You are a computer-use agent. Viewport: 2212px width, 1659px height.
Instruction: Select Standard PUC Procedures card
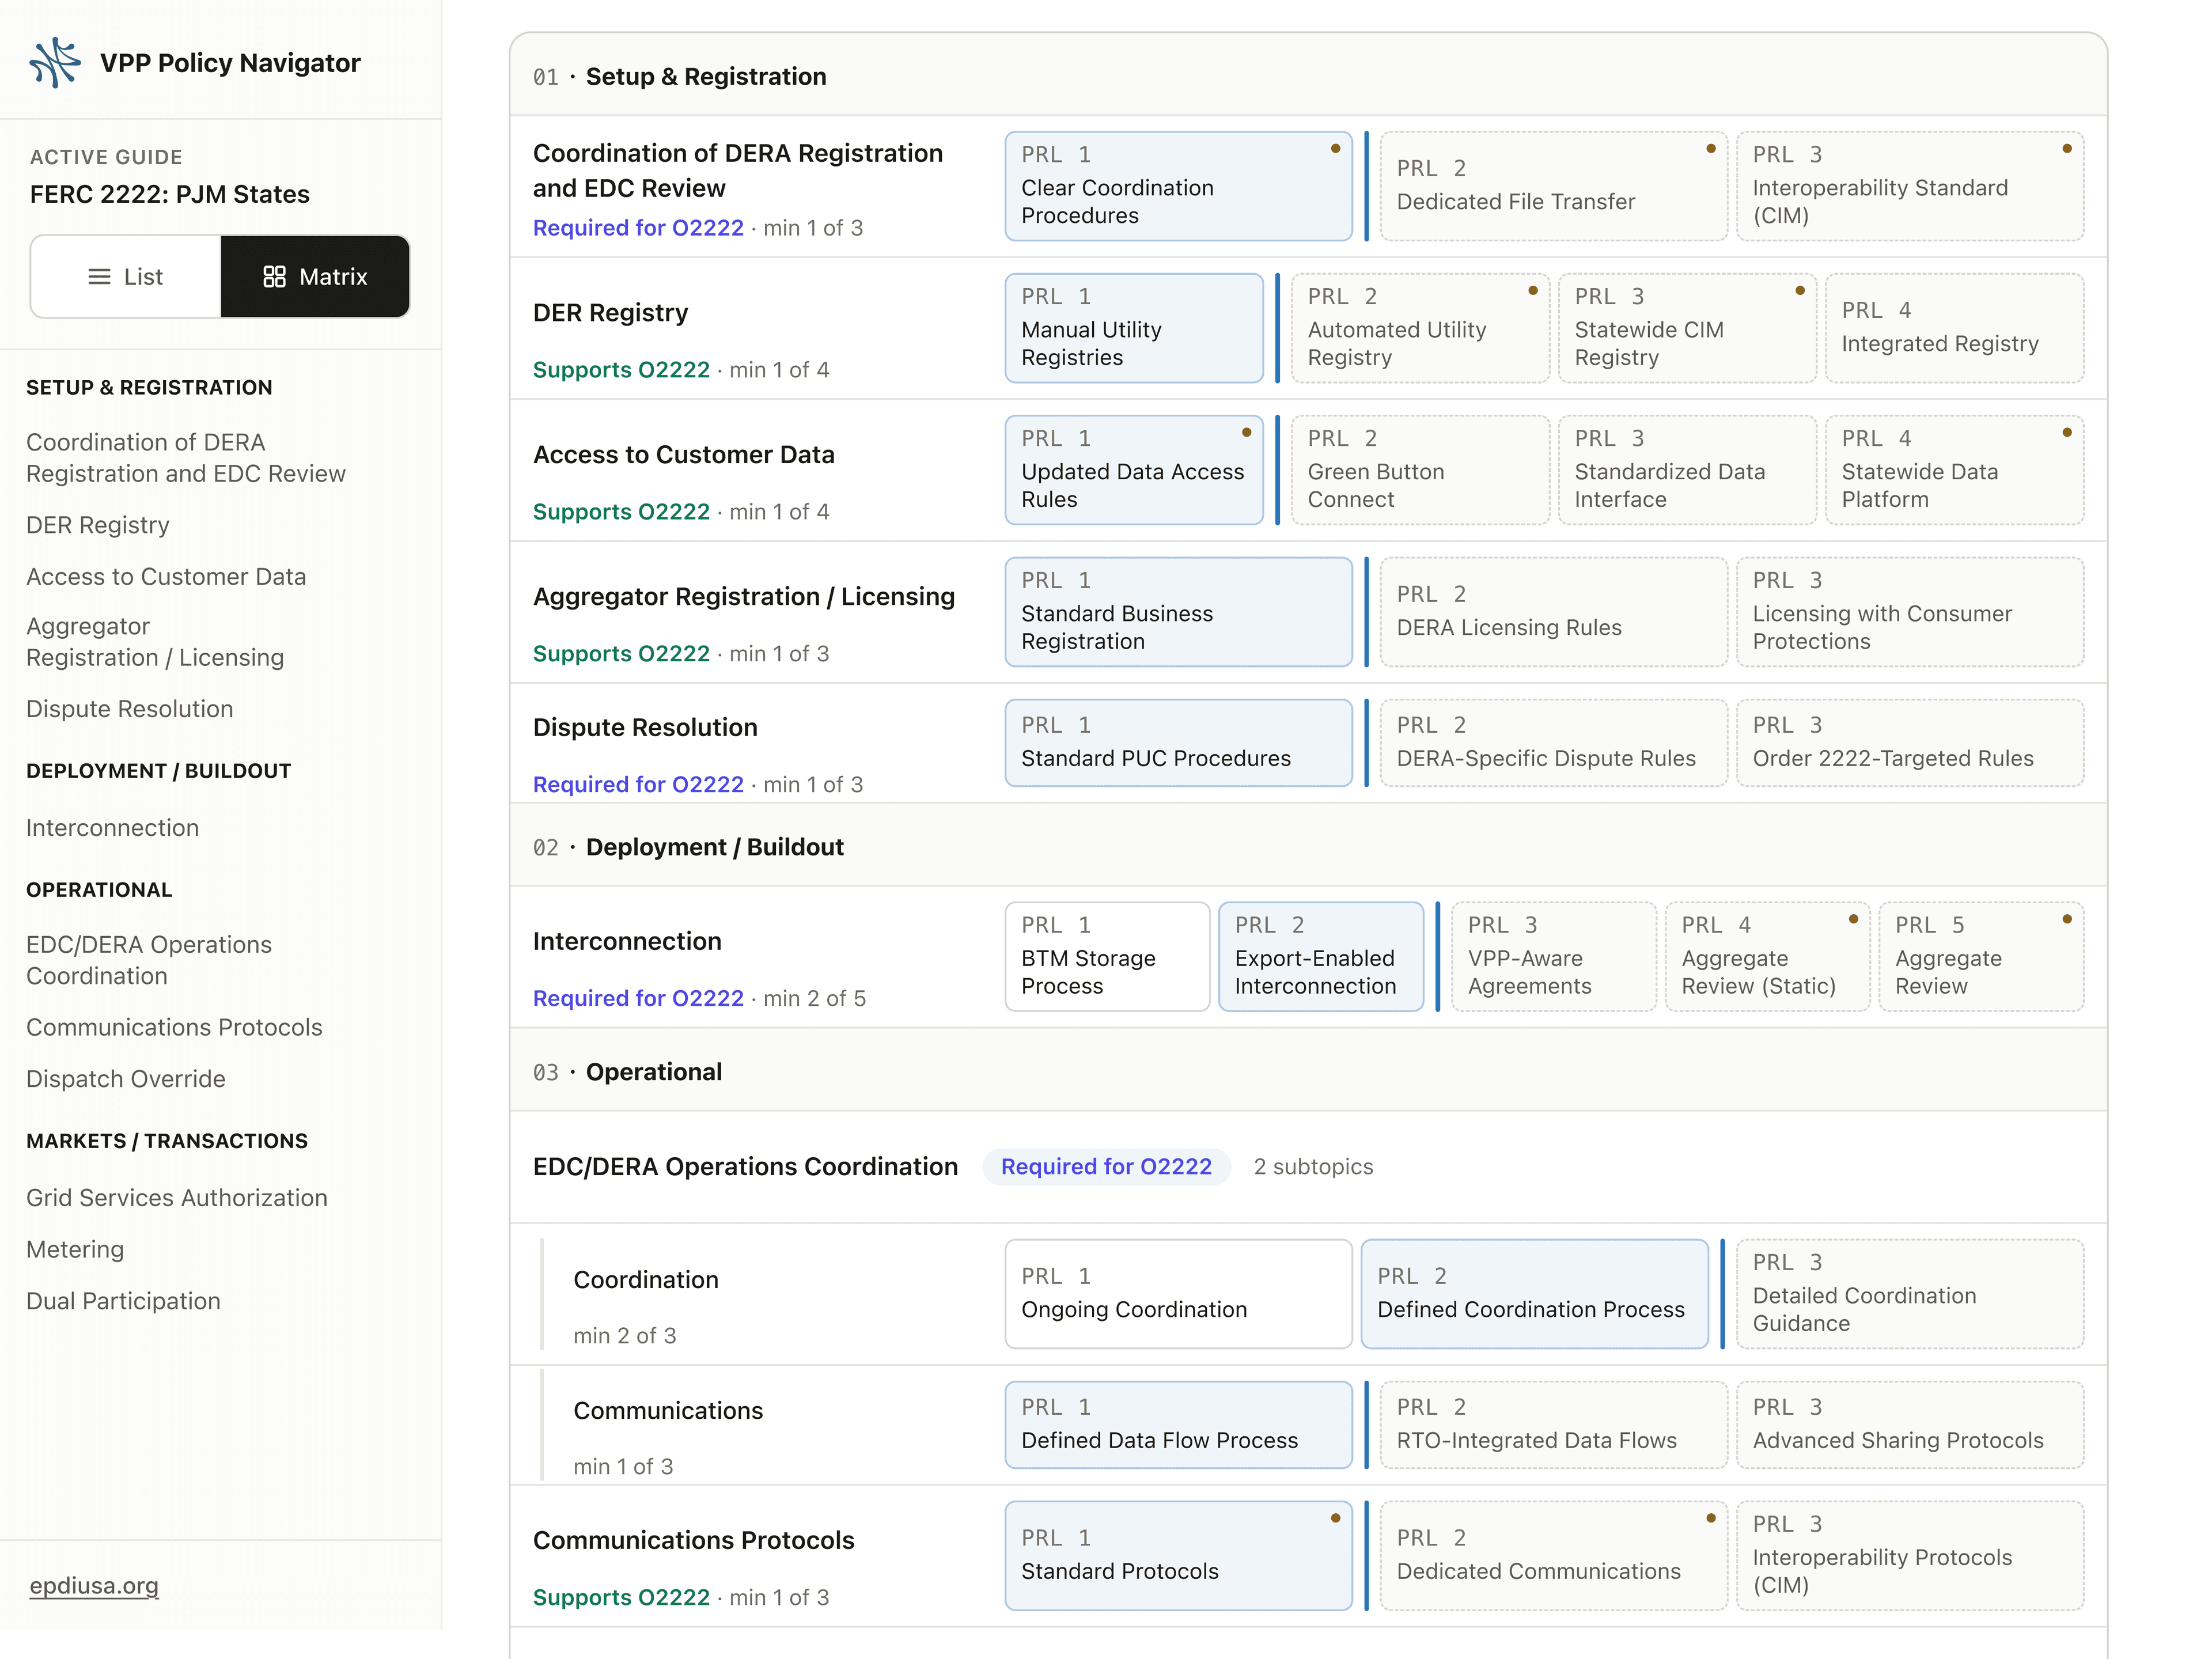pos(1178,743)
